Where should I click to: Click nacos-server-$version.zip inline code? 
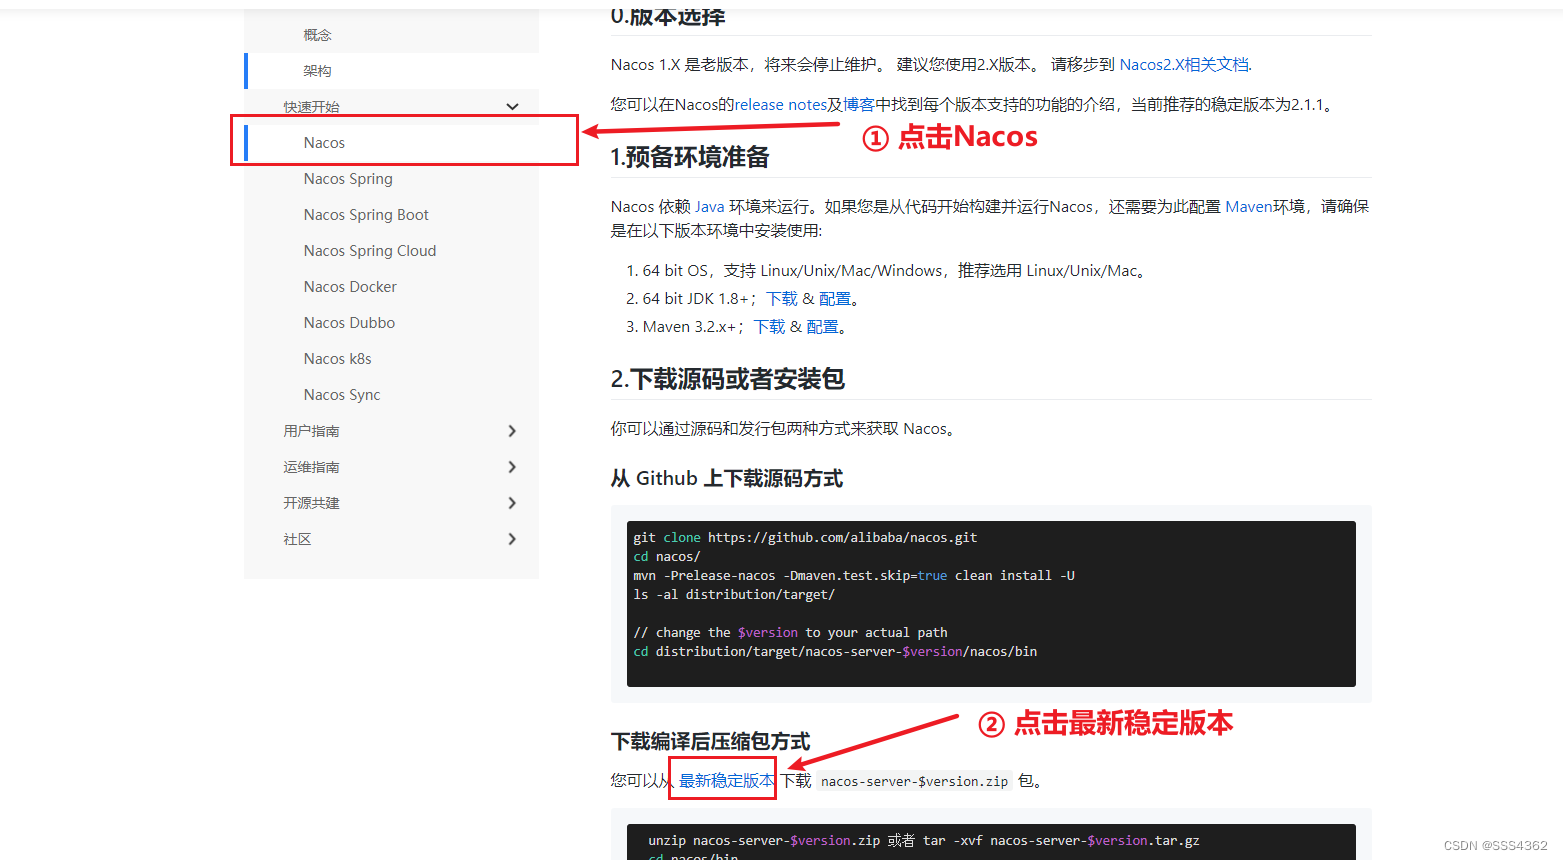914,782
